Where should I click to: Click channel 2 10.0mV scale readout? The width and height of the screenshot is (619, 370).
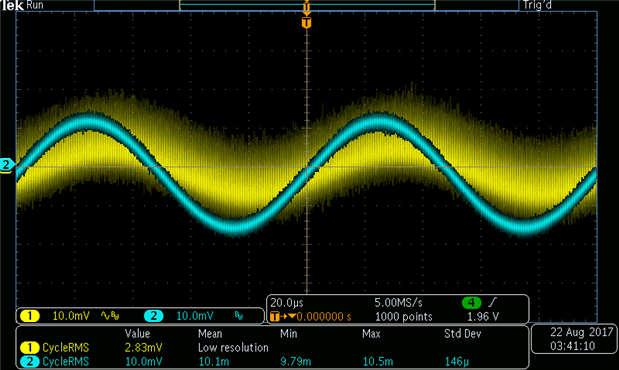tap(195, 316)
